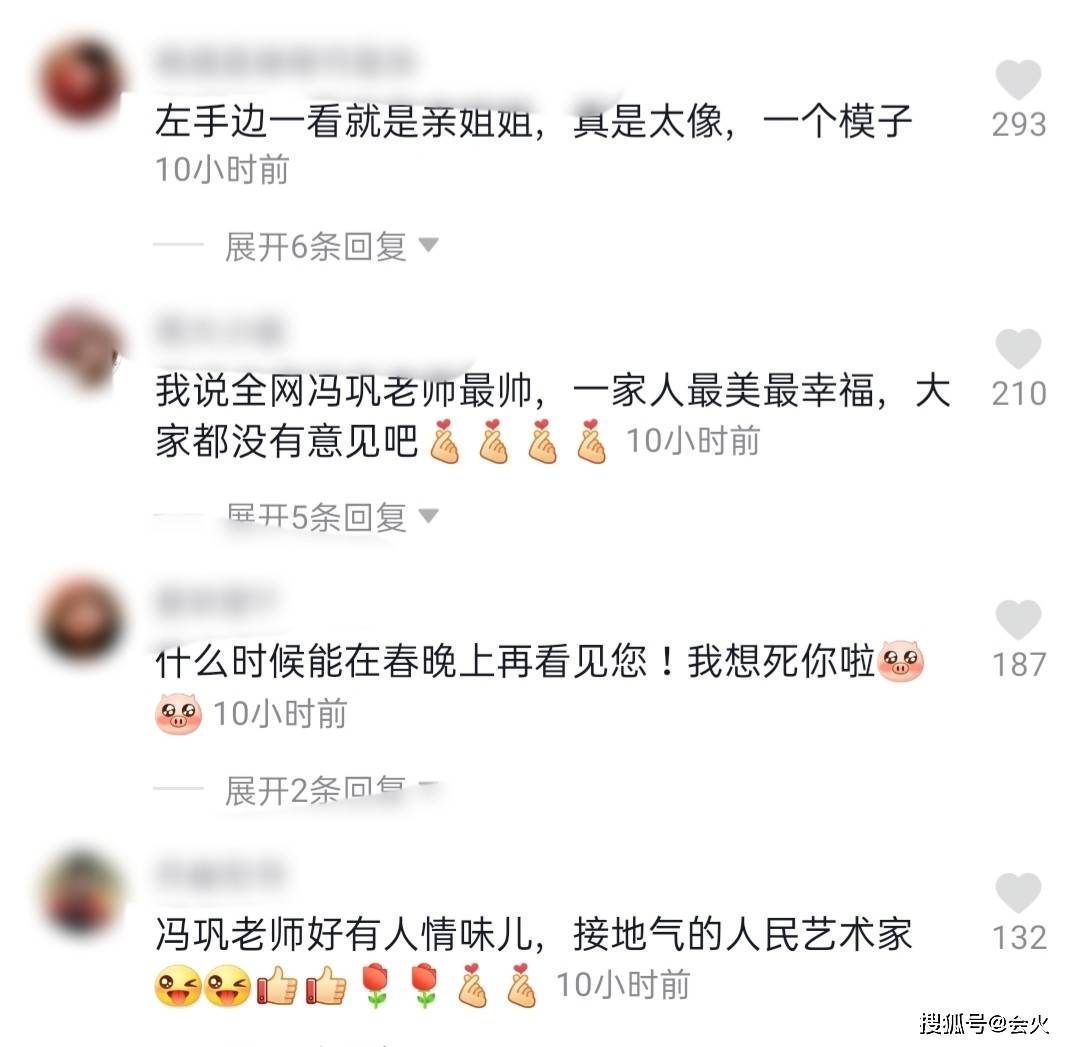Click the first rose emoji in last comment

(375, 986)
